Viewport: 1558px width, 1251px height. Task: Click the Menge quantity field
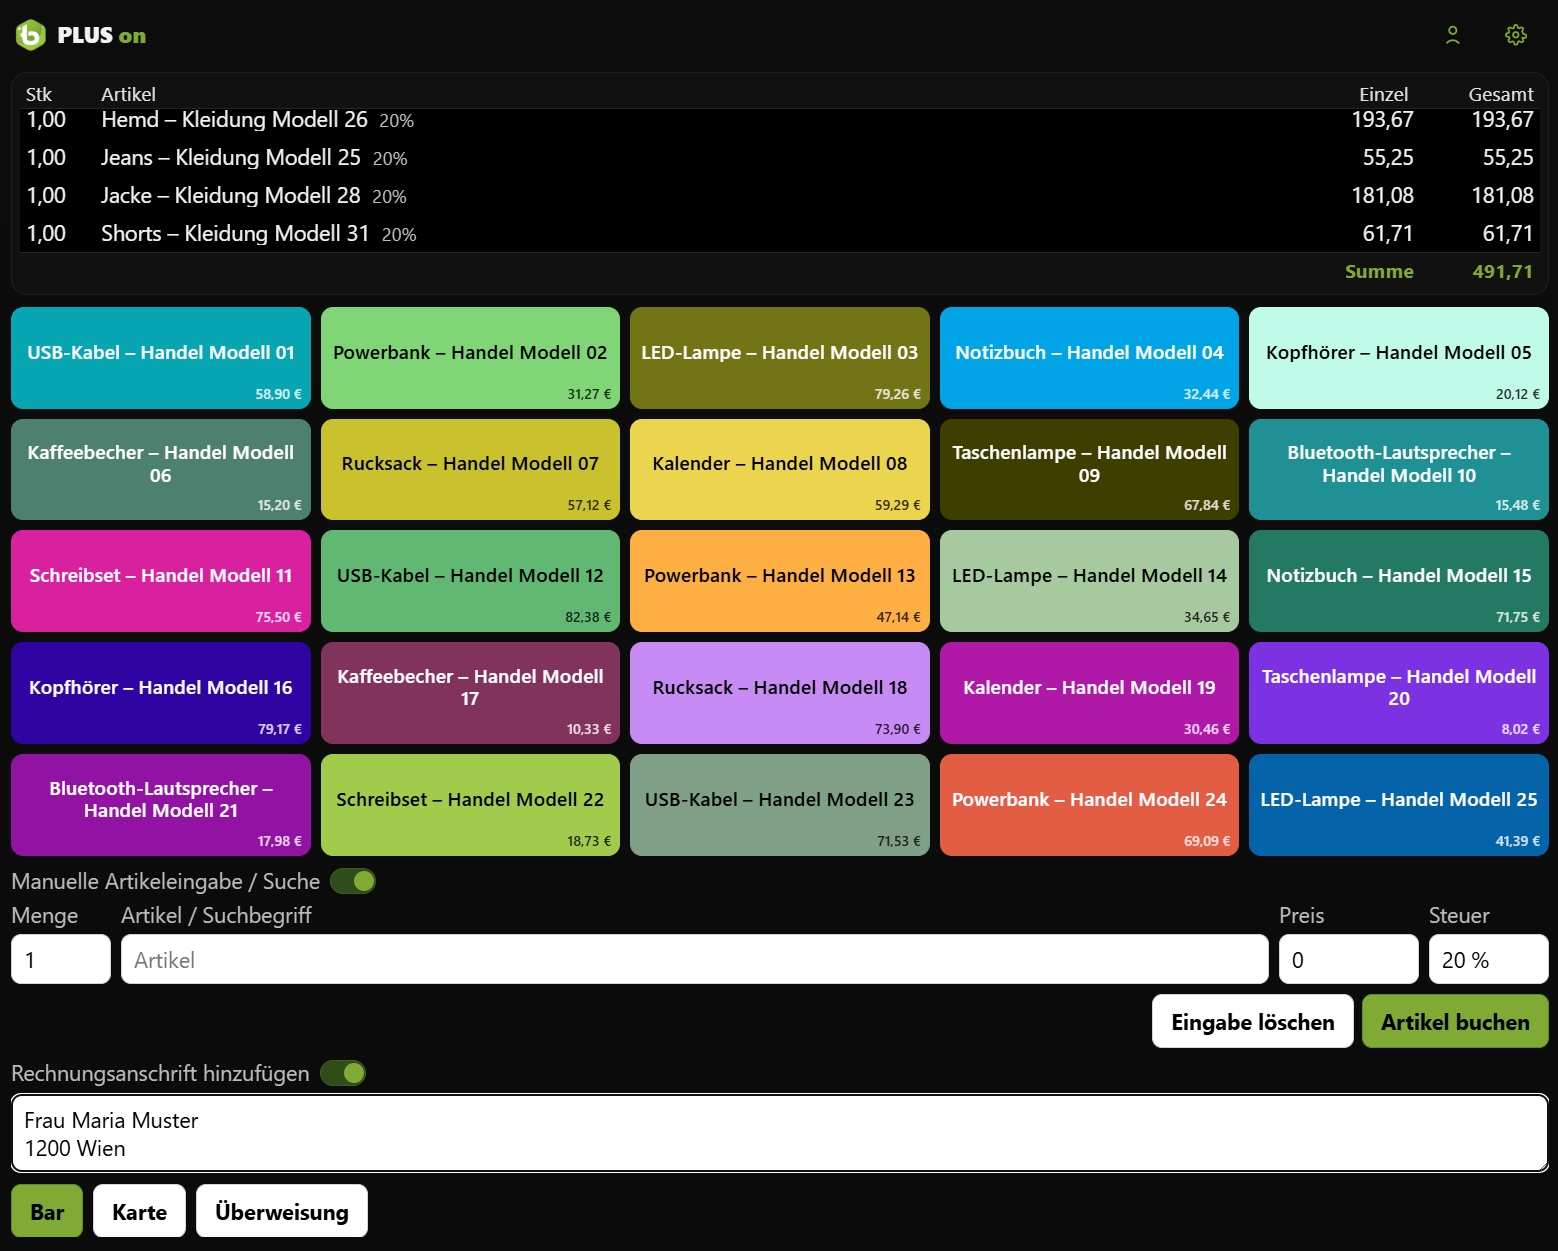tap(60, 959)
